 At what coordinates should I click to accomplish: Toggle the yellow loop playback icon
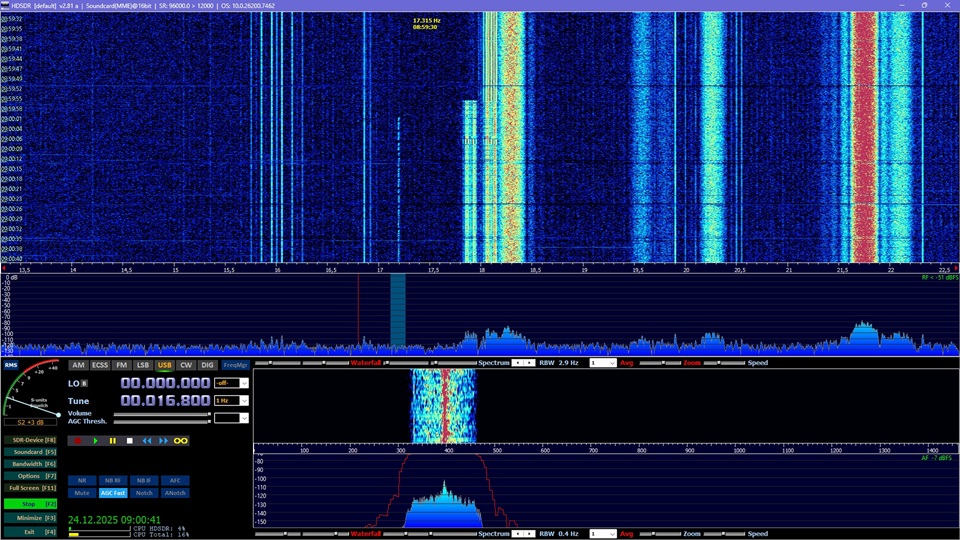click(x=181, y=440)
